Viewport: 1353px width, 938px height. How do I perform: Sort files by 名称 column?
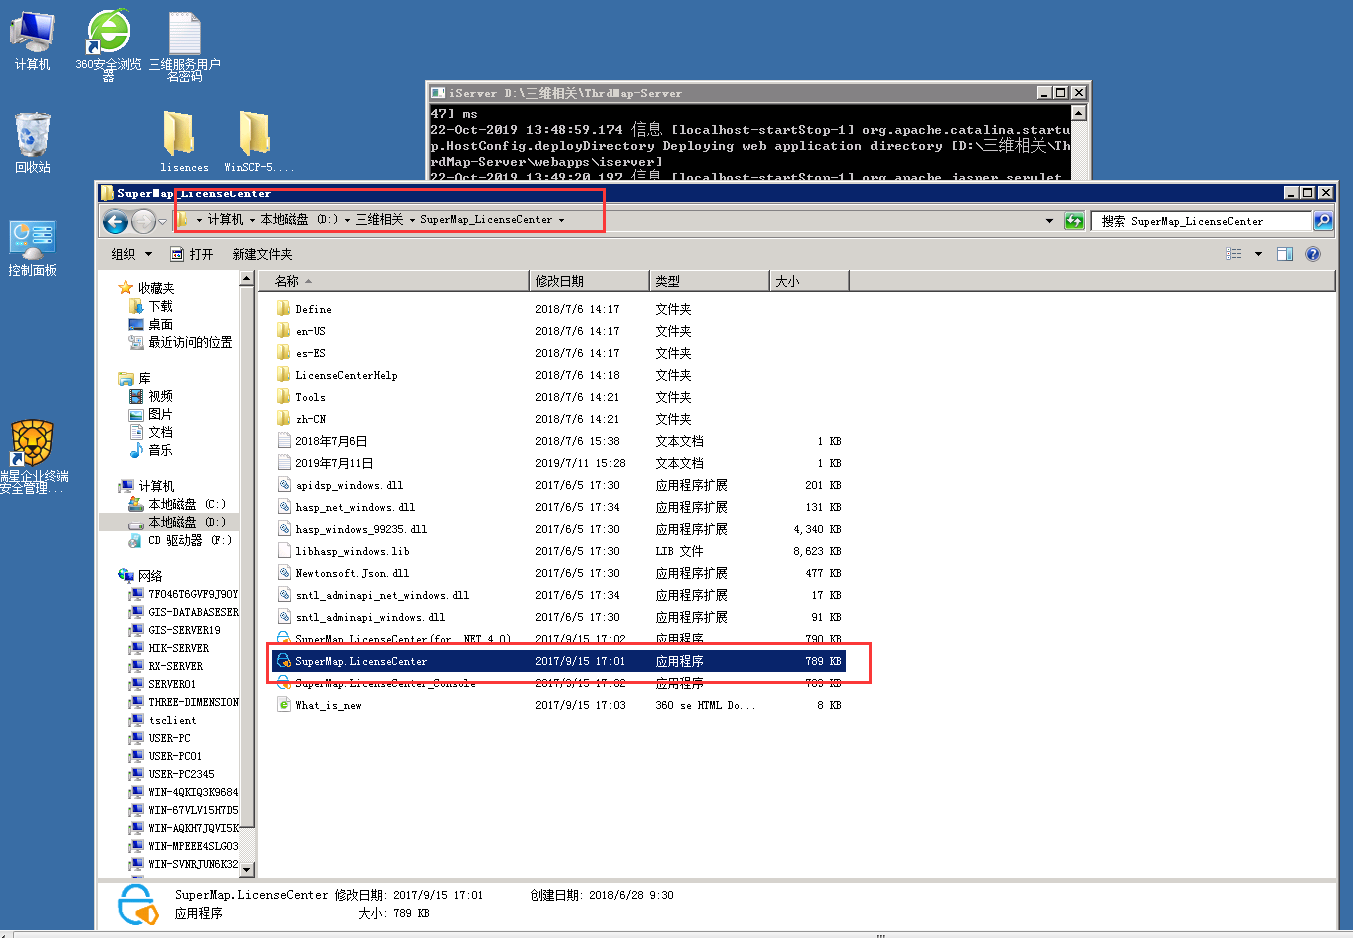click(x=394, y=281)
